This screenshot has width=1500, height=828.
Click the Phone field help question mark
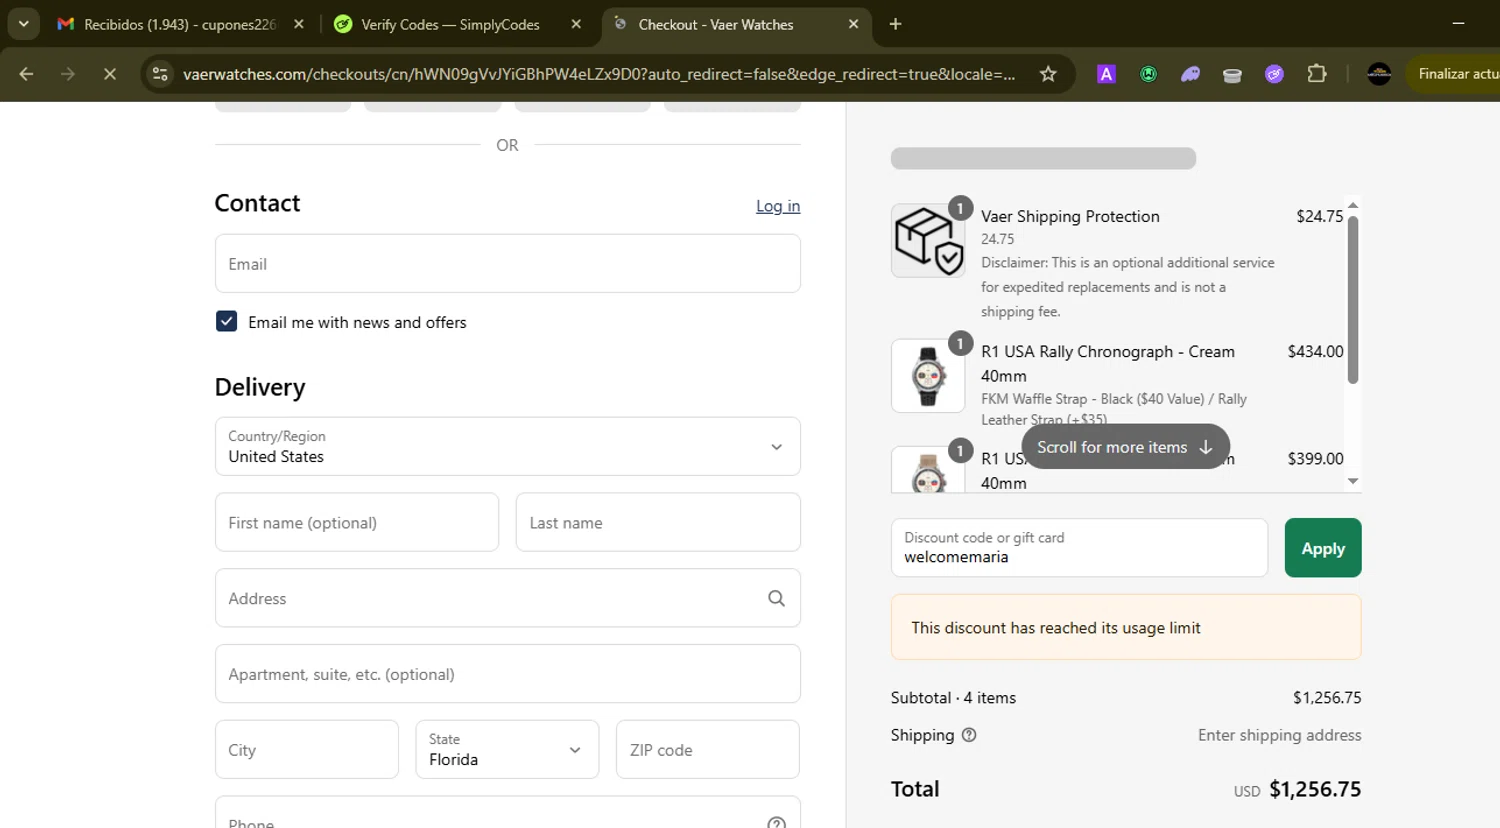(x=776, y=823)
